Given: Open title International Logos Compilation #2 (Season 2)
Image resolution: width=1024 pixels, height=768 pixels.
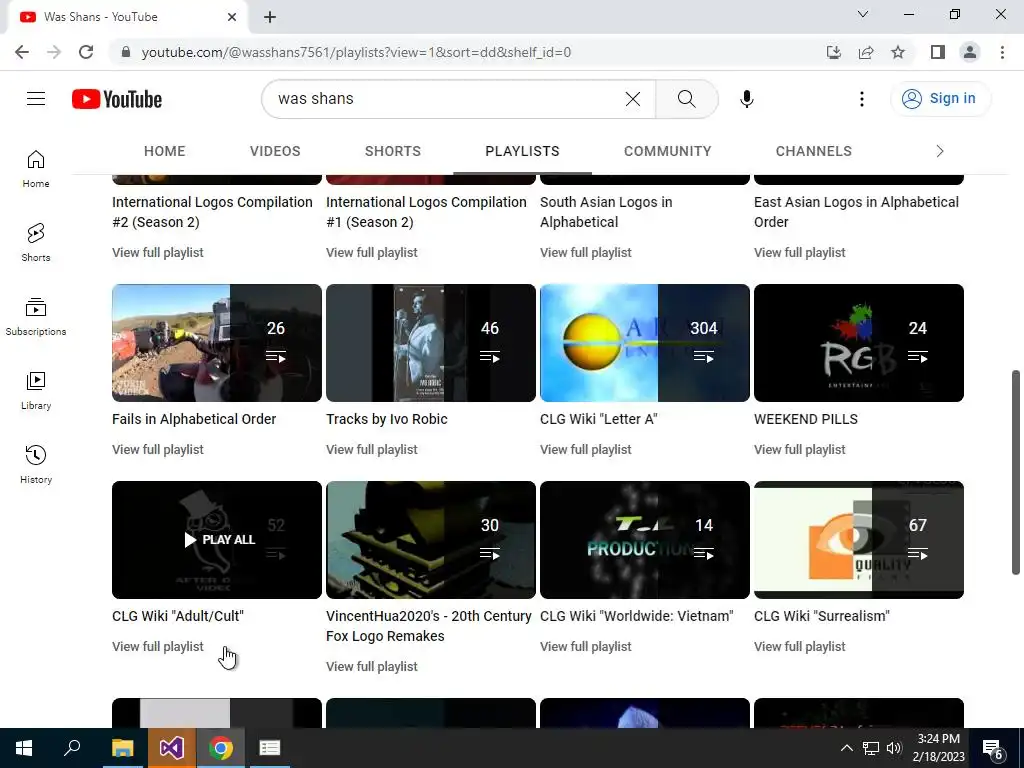Looking at the screenshot, I should point(212,212).
